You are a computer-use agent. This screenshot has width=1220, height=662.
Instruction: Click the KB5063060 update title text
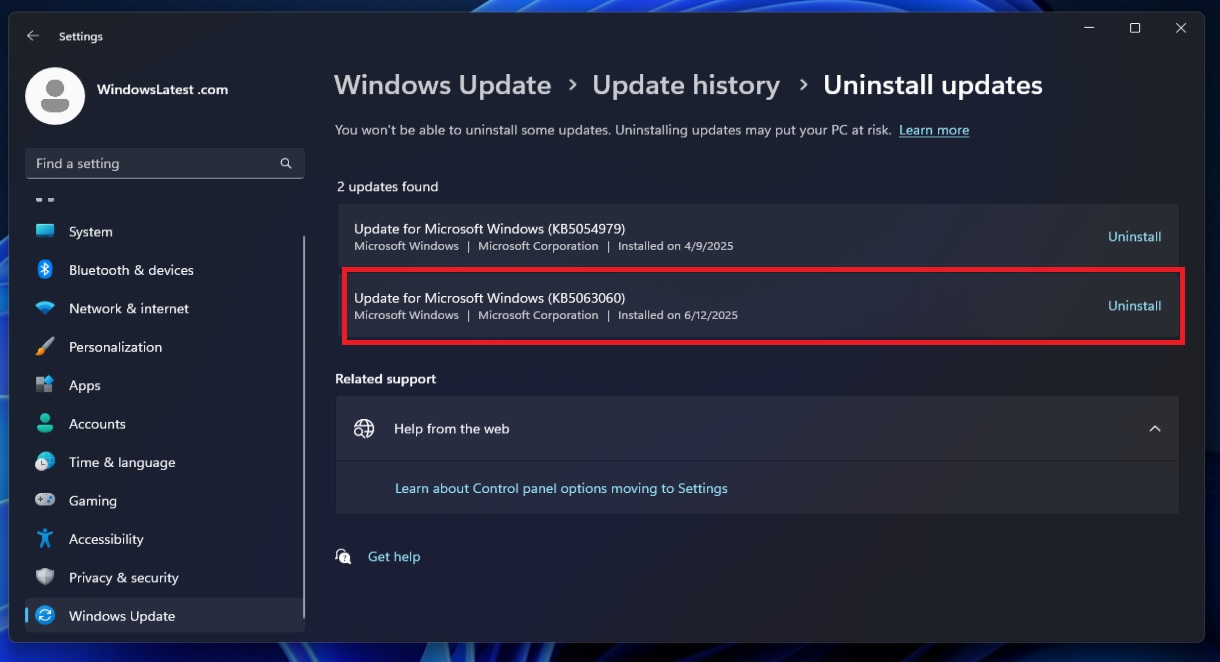pos(490,297)
